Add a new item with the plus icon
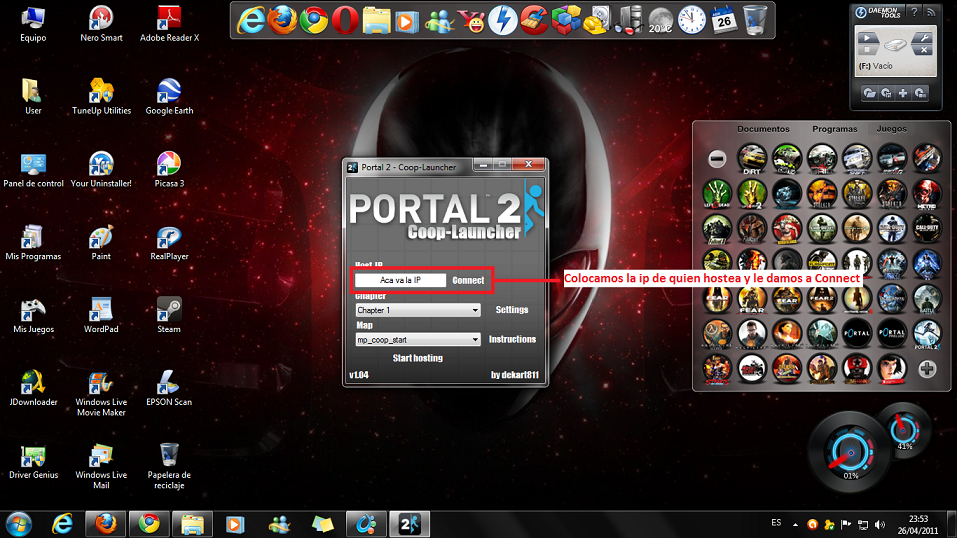 point(927,369)
